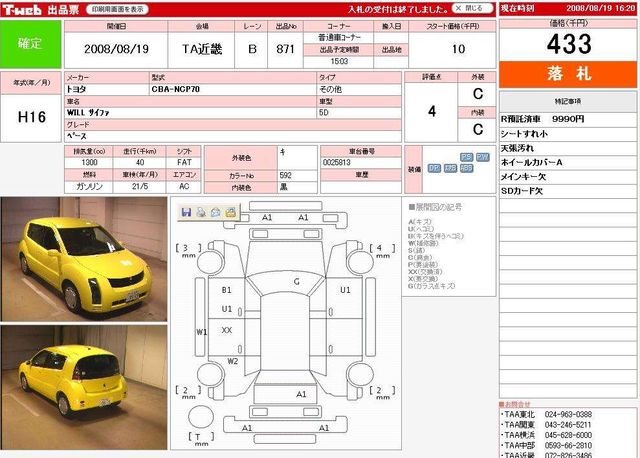Select the note メインキー欠
This screenshot has width=640, height=458.
click(x=523, y=177)
